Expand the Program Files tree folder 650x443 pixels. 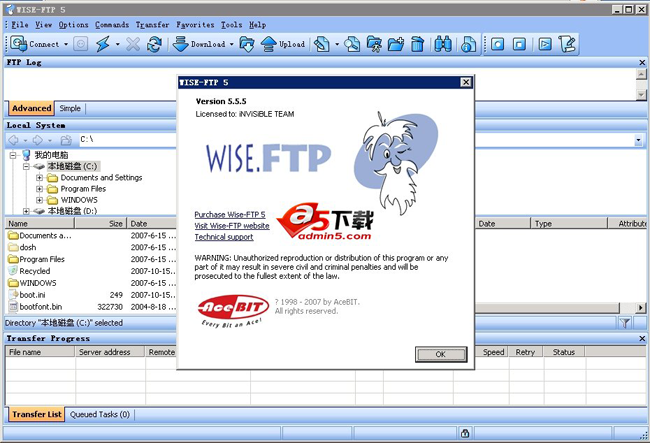(x=39, y=189)
